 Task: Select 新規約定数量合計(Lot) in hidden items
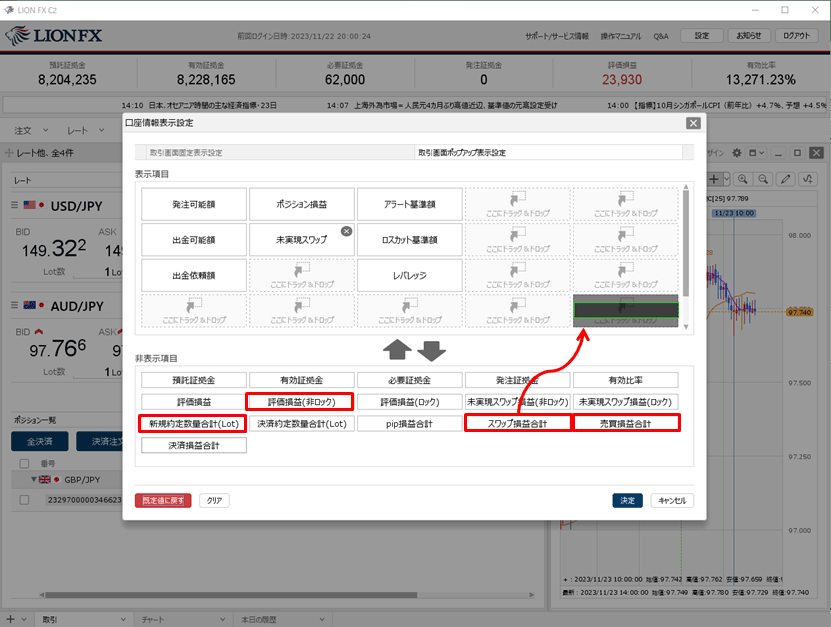point(193,423)
